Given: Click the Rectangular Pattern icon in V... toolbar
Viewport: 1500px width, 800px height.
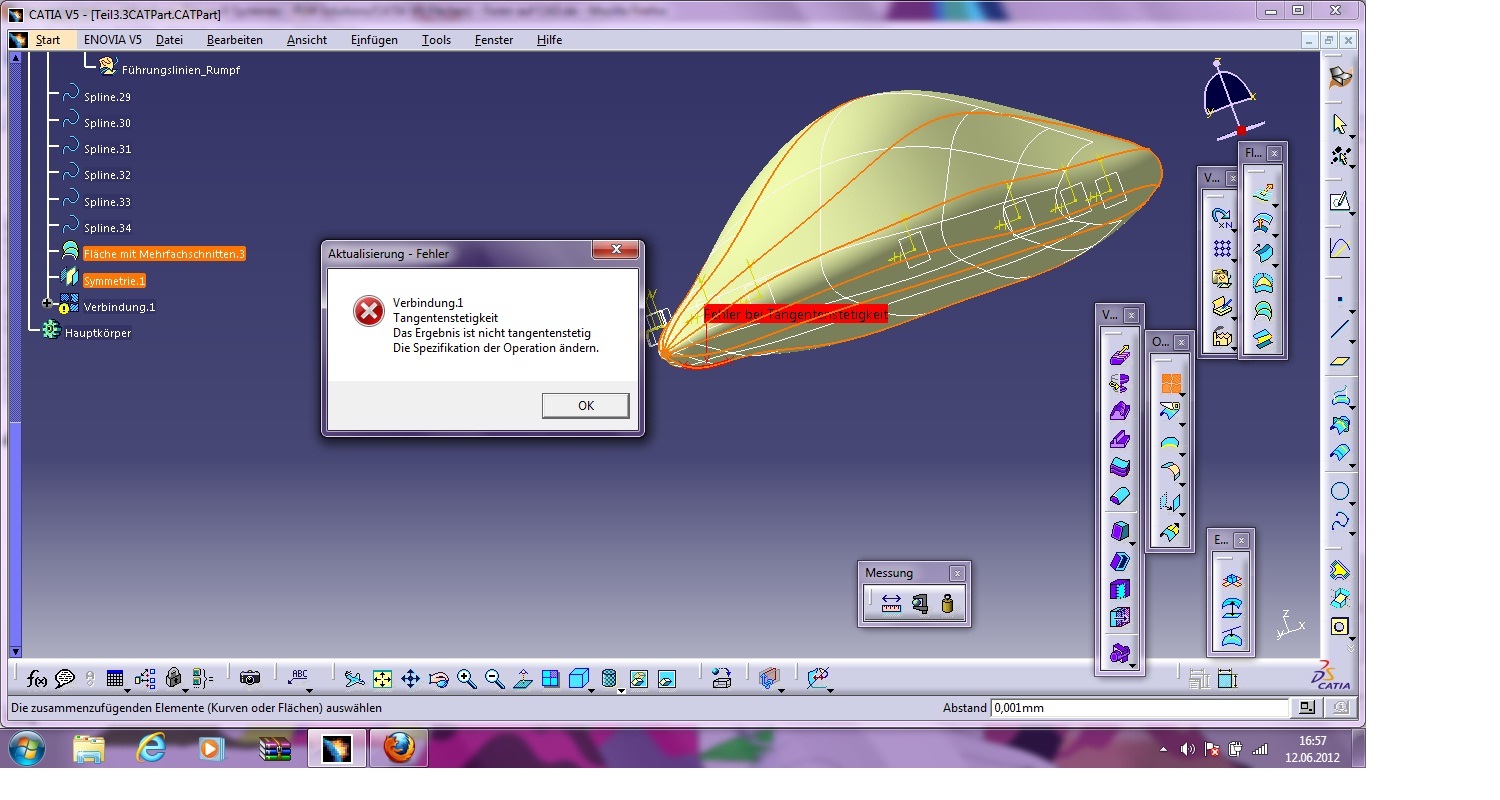Looking at the screenshot, I should [1221, 247].
